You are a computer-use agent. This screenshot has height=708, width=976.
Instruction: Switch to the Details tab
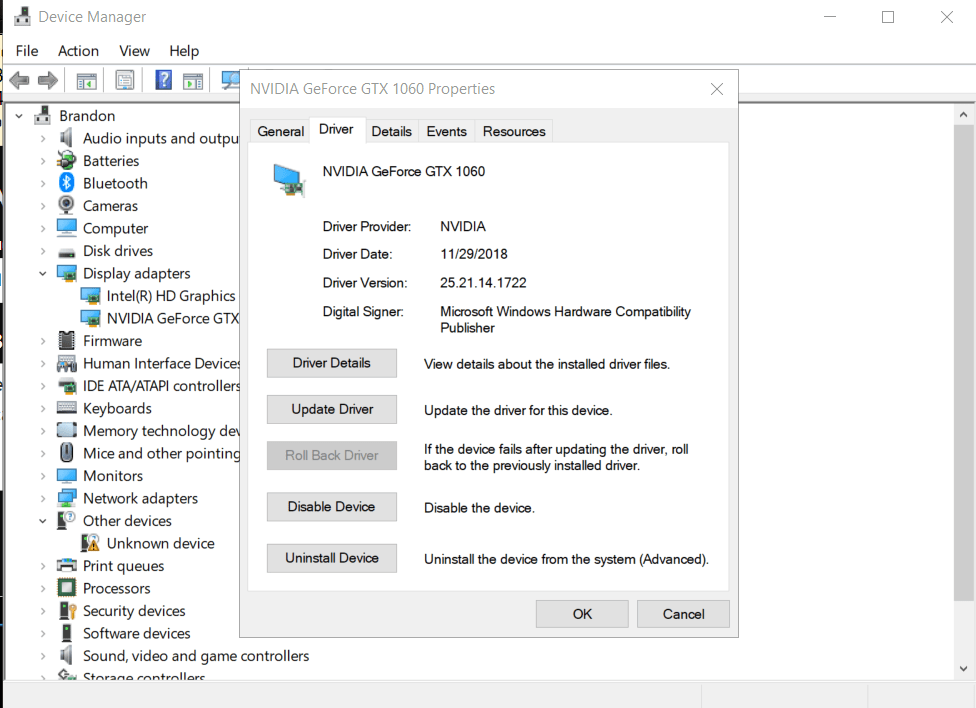392,131
